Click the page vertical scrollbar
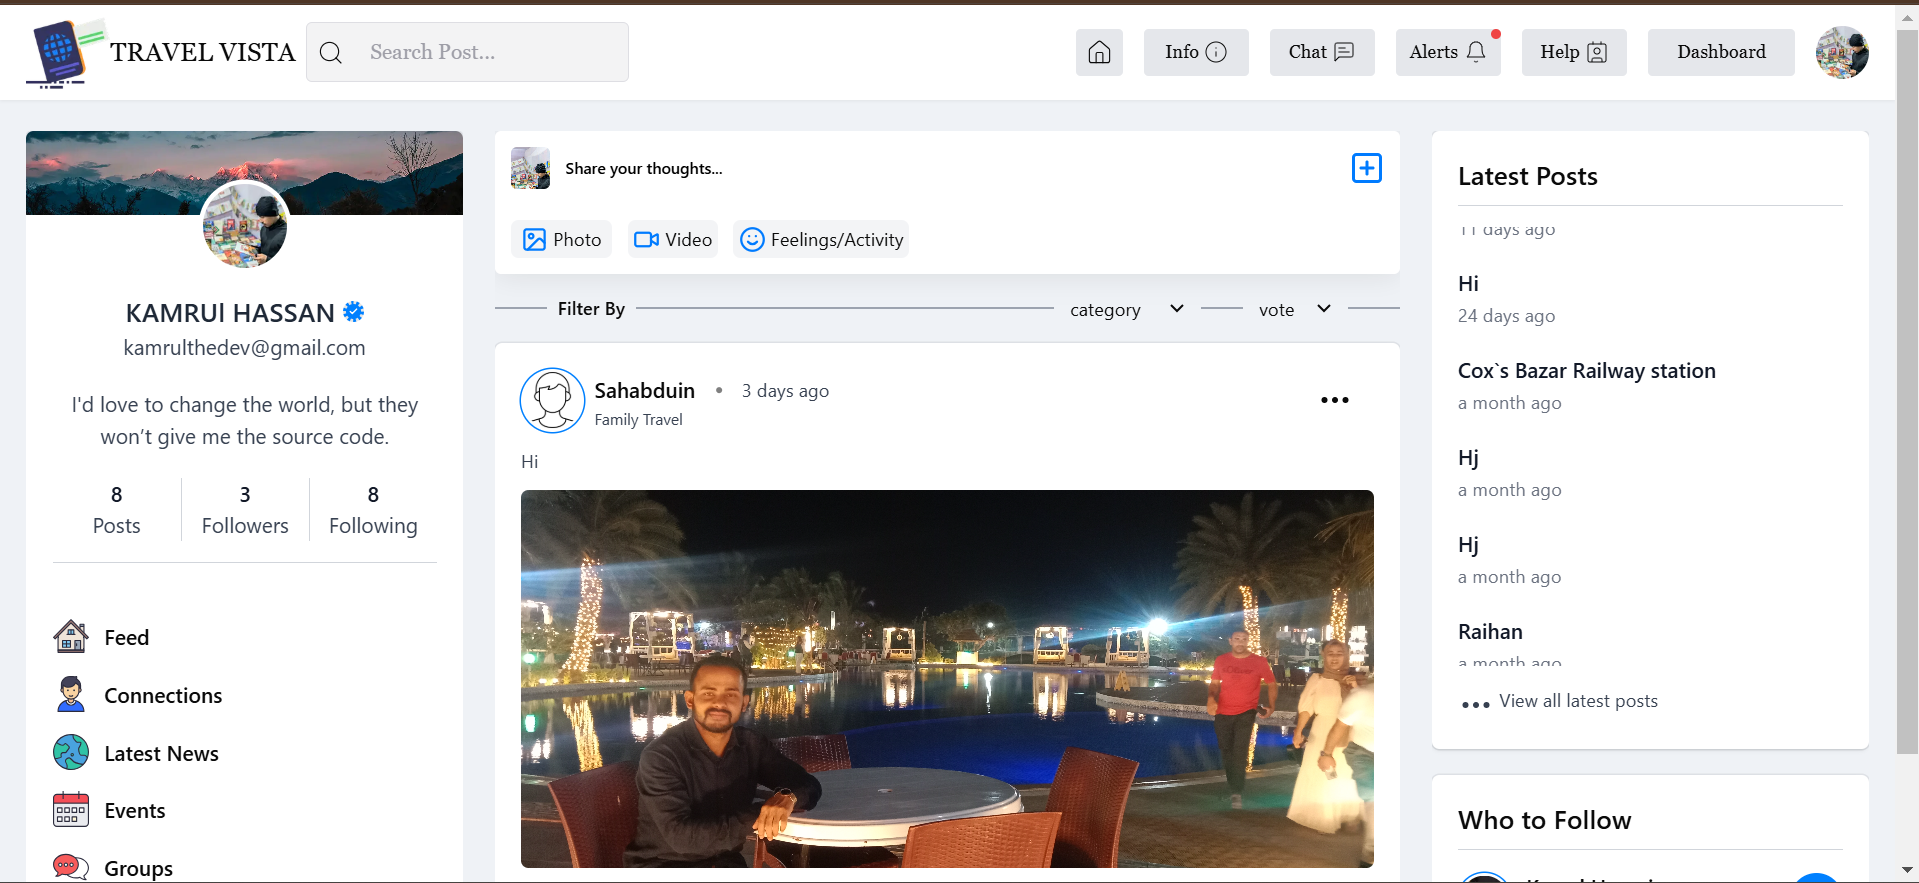The width and height of the screenshot is (1919, 883). coord(1908,392)
